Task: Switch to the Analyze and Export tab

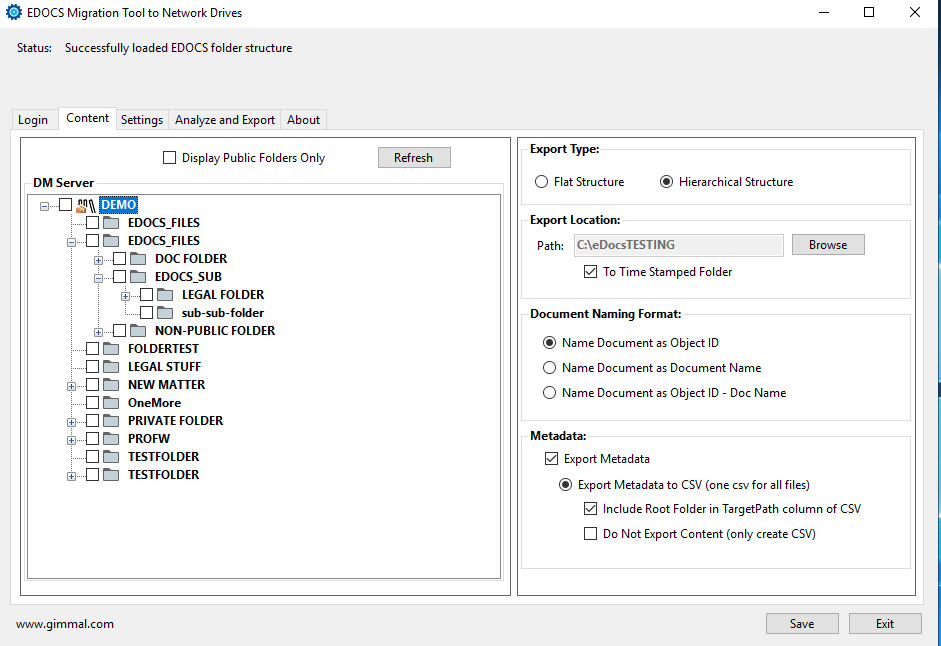Action: point(224,120)
